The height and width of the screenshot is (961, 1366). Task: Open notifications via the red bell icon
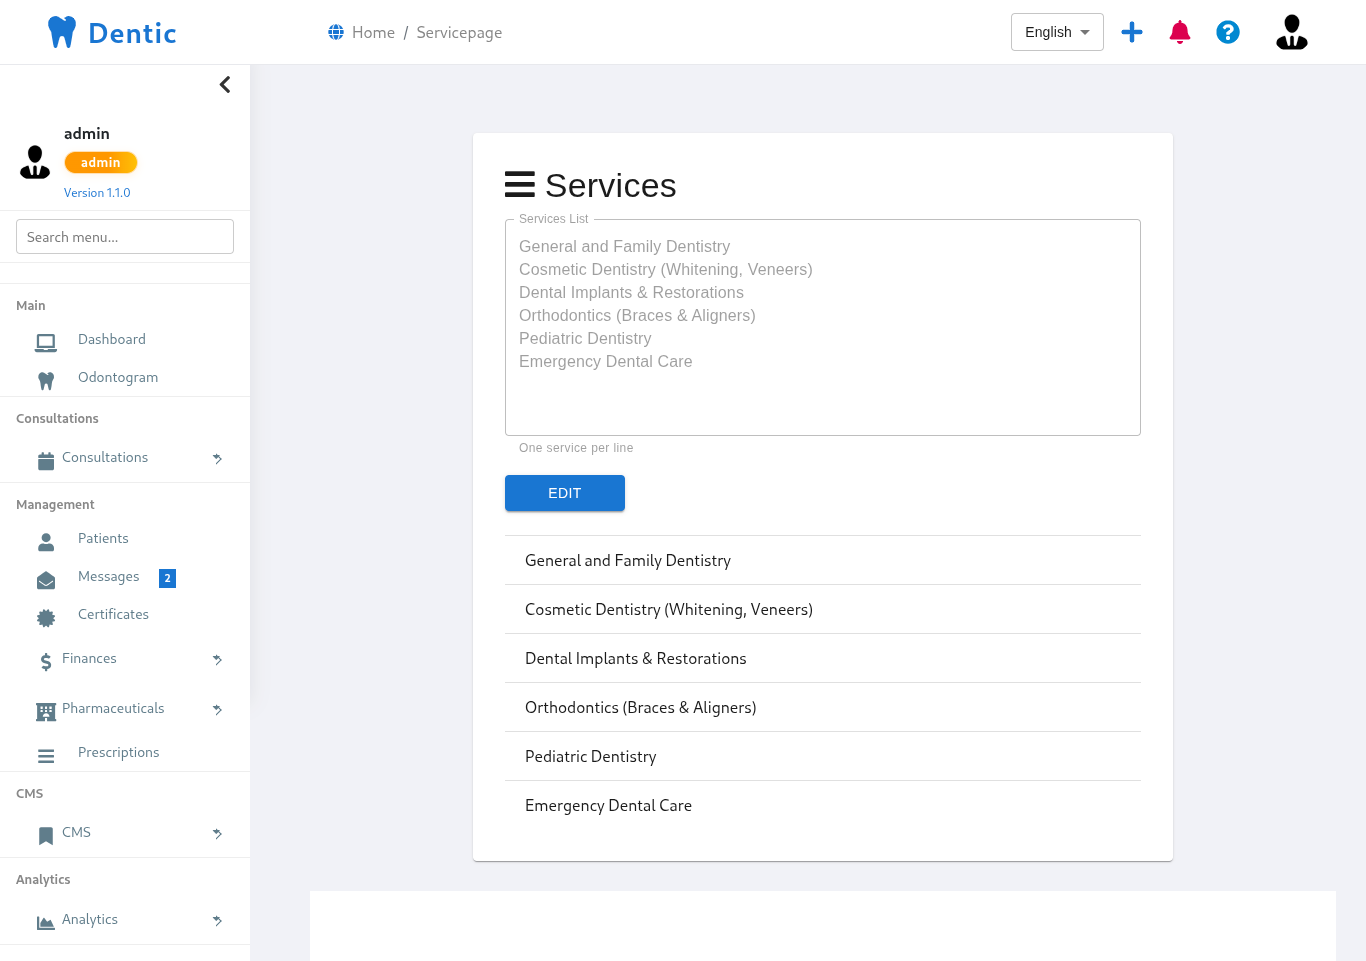coord(1179,32)
